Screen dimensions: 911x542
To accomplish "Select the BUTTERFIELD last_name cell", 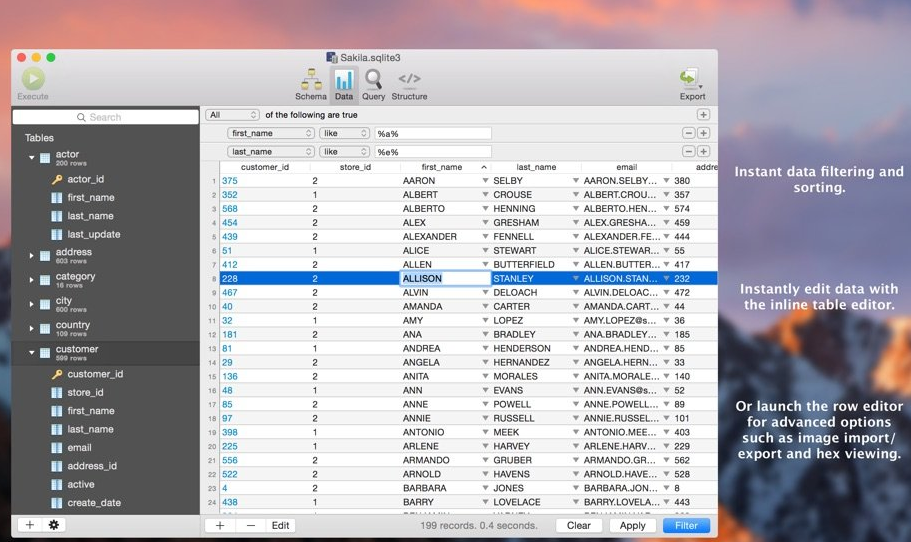I will pyautogui.click(x=524, y=264).
